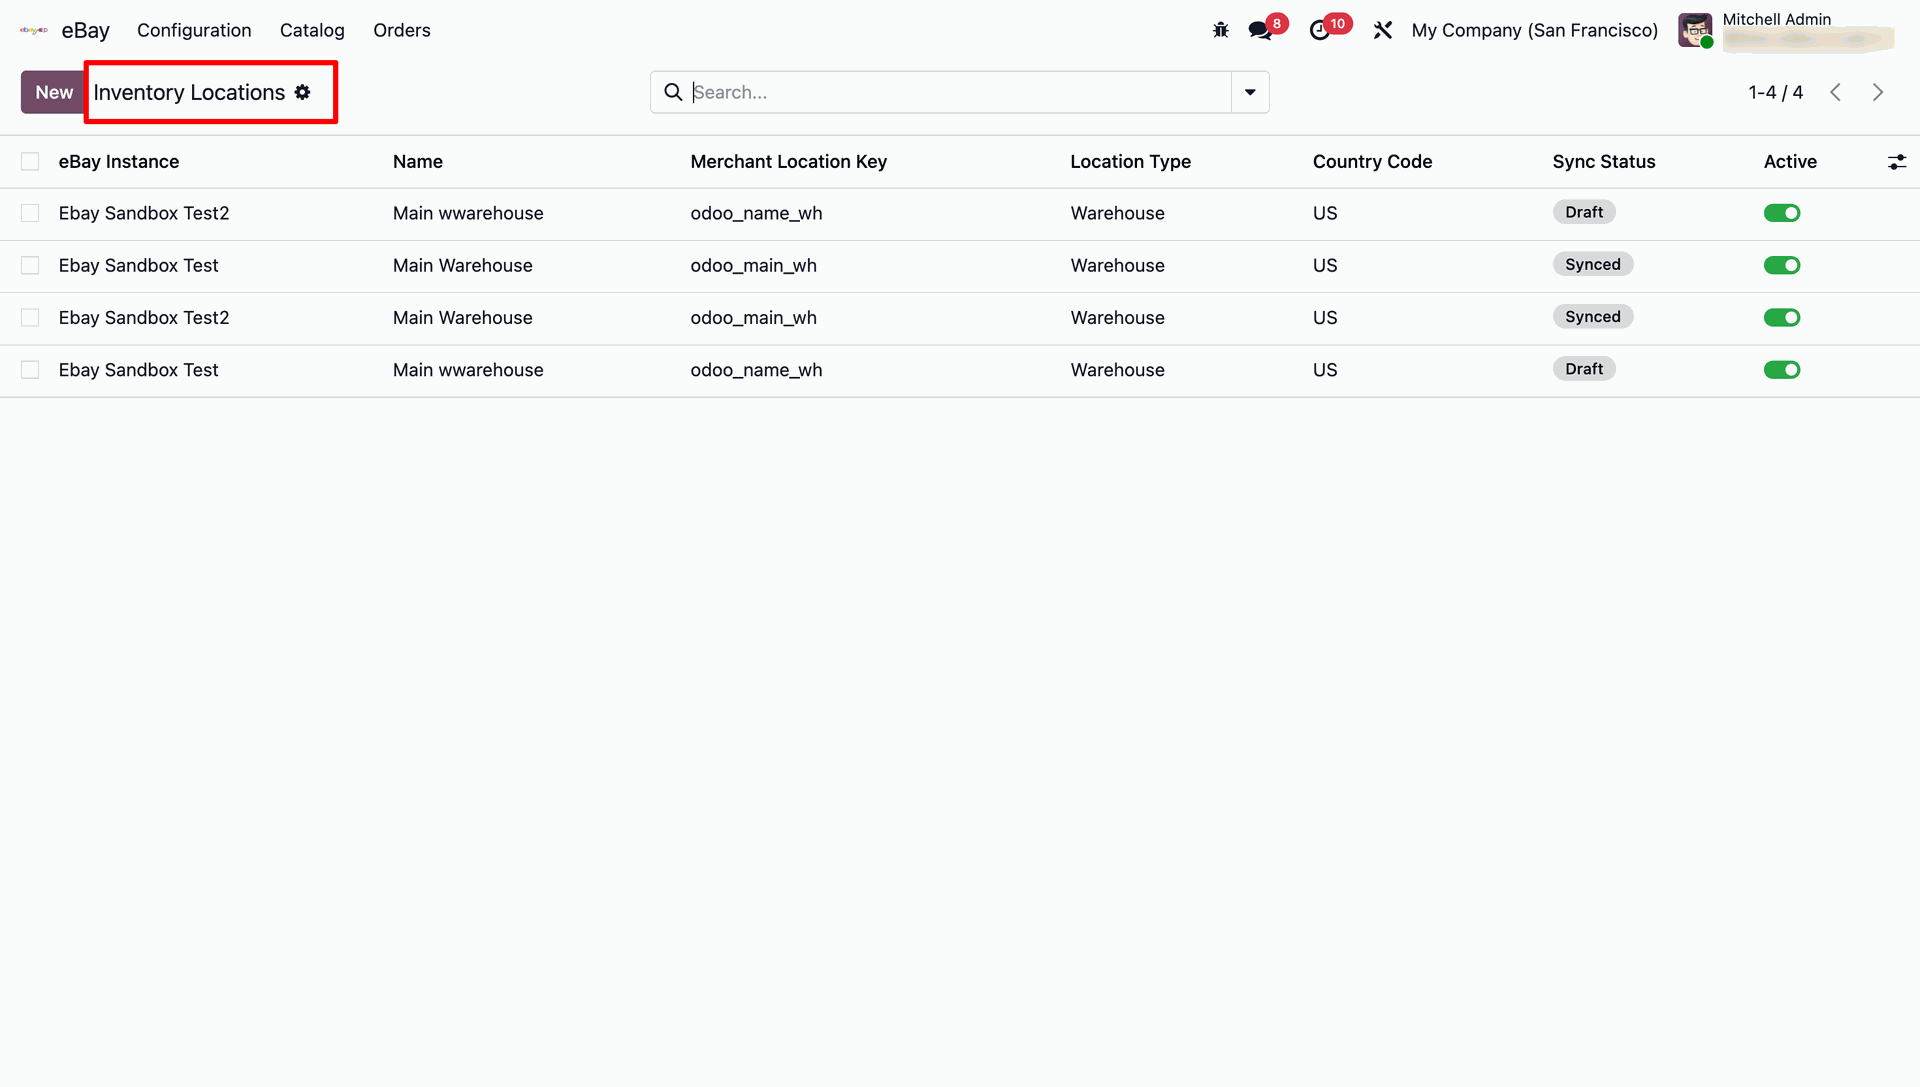The width and height of the screenshot is (1920, 1087).
Task: Open the Inventory Locations gear actions menu
Action: point(302,92)
